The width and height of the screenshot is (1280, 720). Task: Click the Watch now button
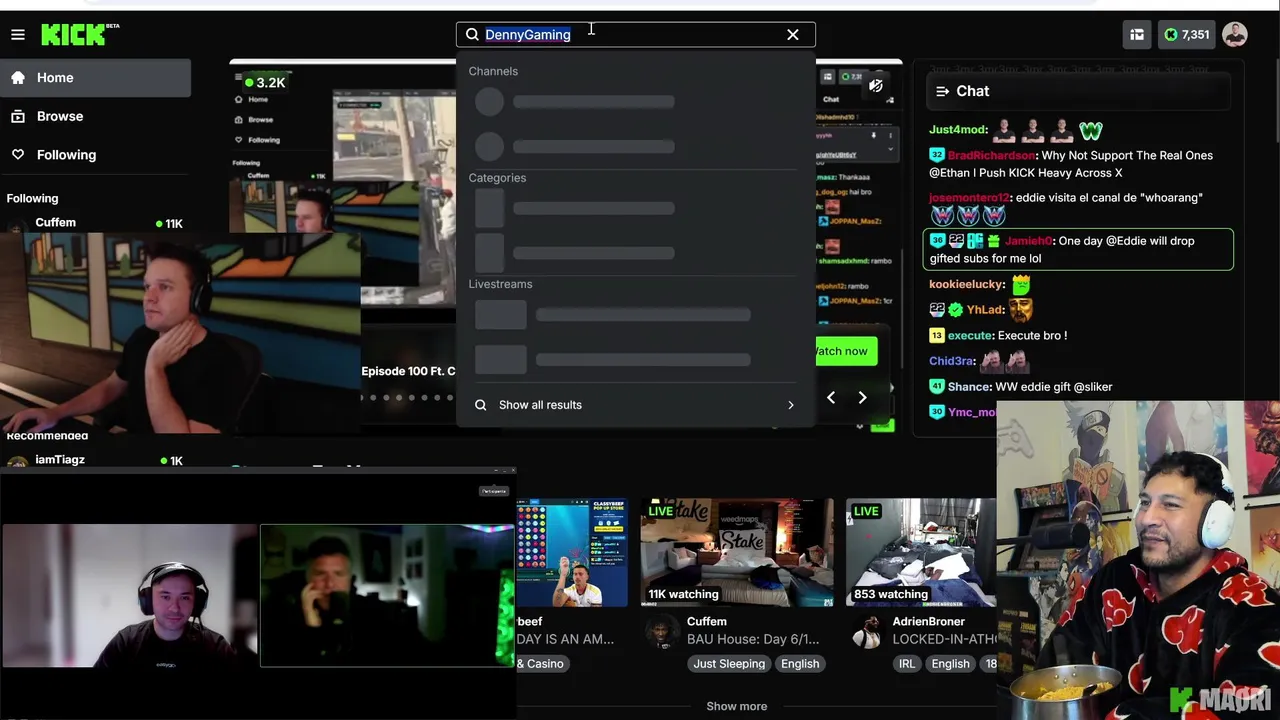click(846, 351)
